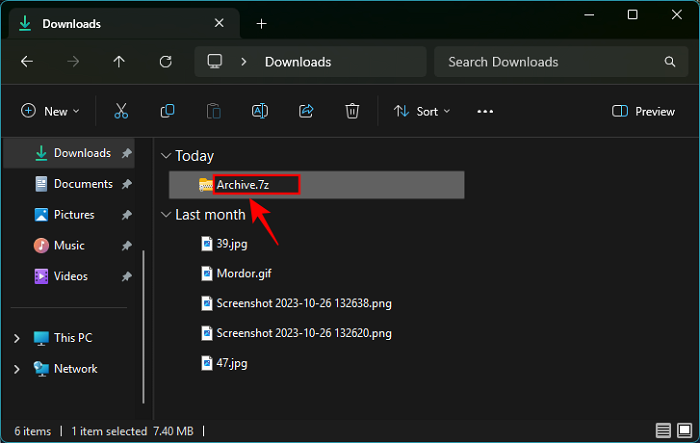
Task: Click the Delete trash icon
Action: click(x=352, y=111)
